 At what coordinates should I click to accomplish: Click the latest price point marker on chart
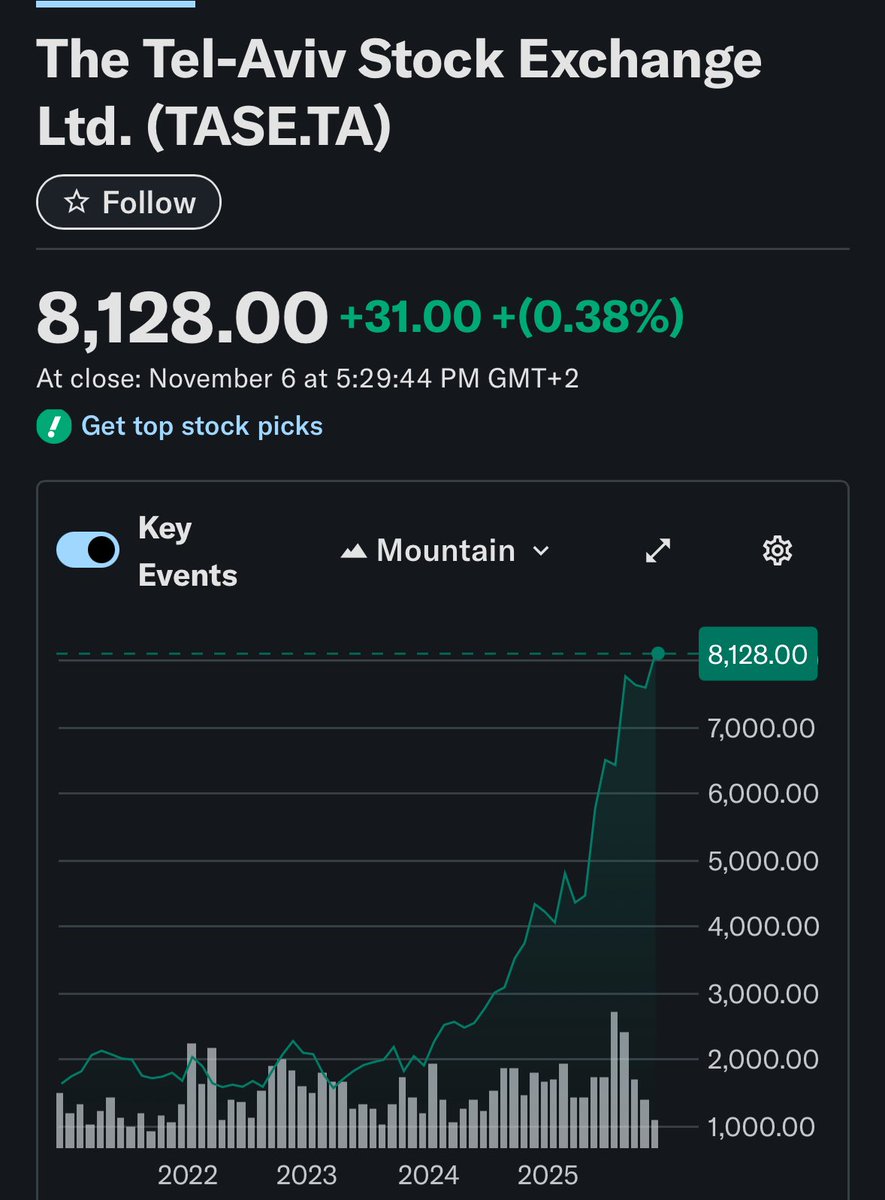[658, 654]
